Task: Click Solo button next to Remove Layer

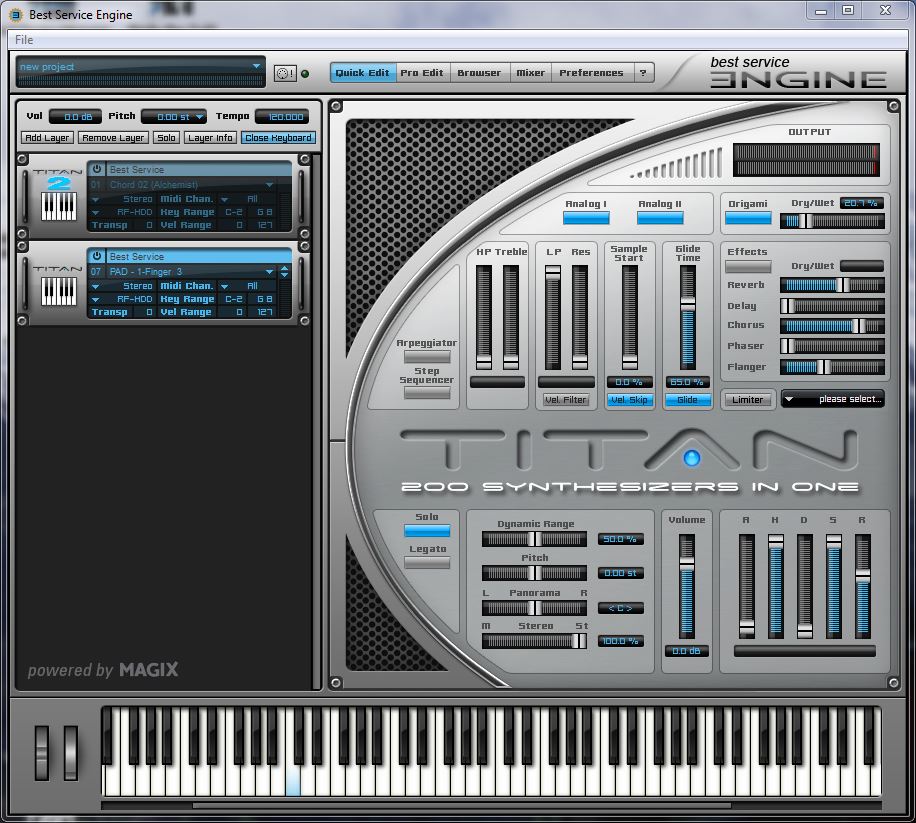Action: [x=166, y=138]
